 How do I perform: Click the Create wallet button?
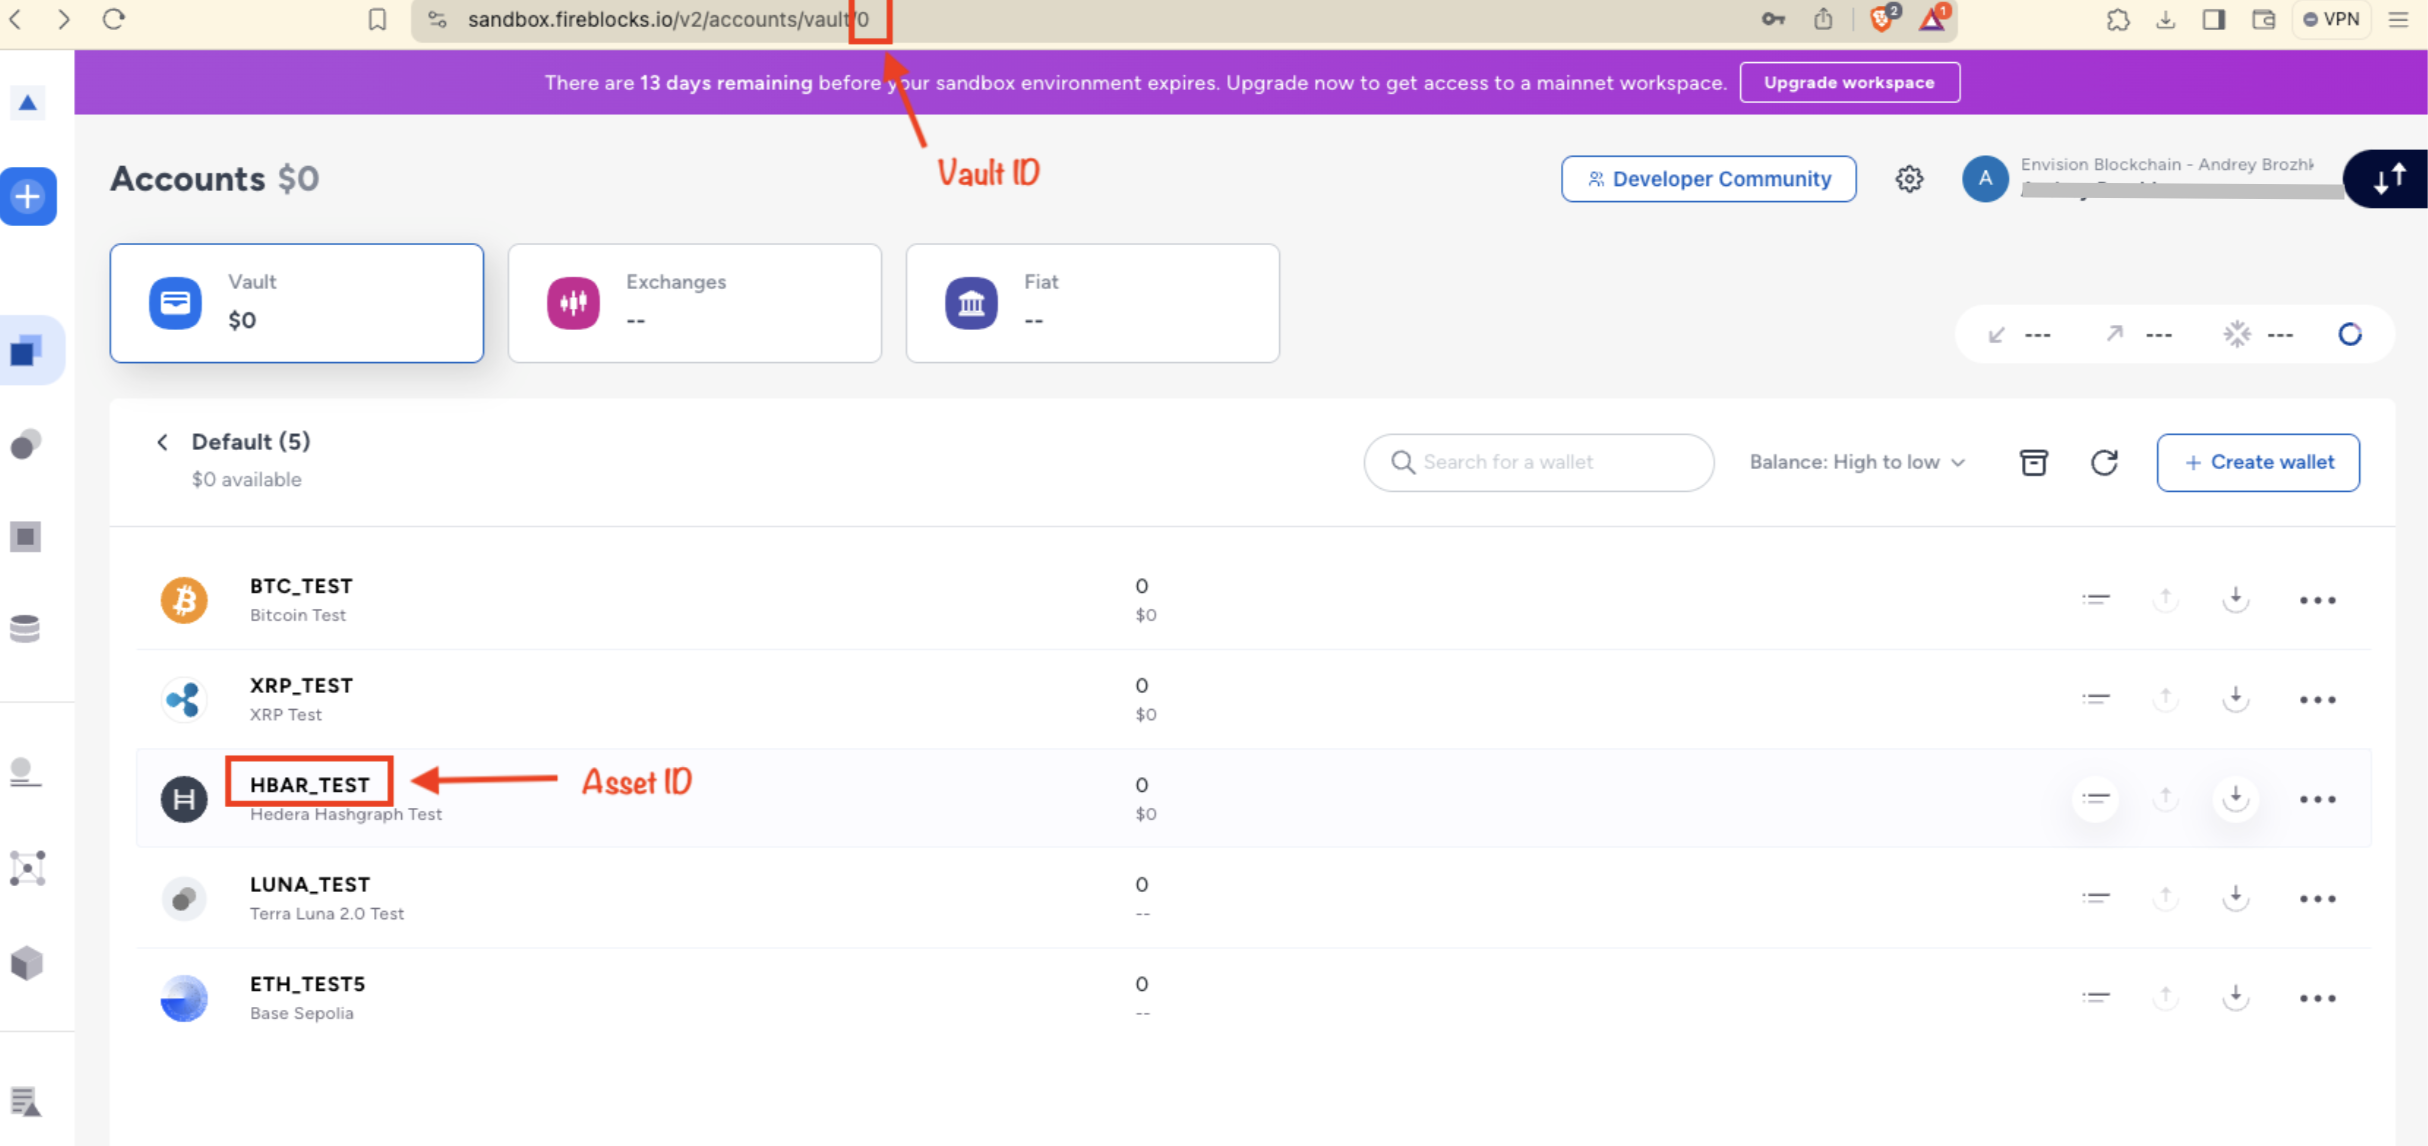2258,462
